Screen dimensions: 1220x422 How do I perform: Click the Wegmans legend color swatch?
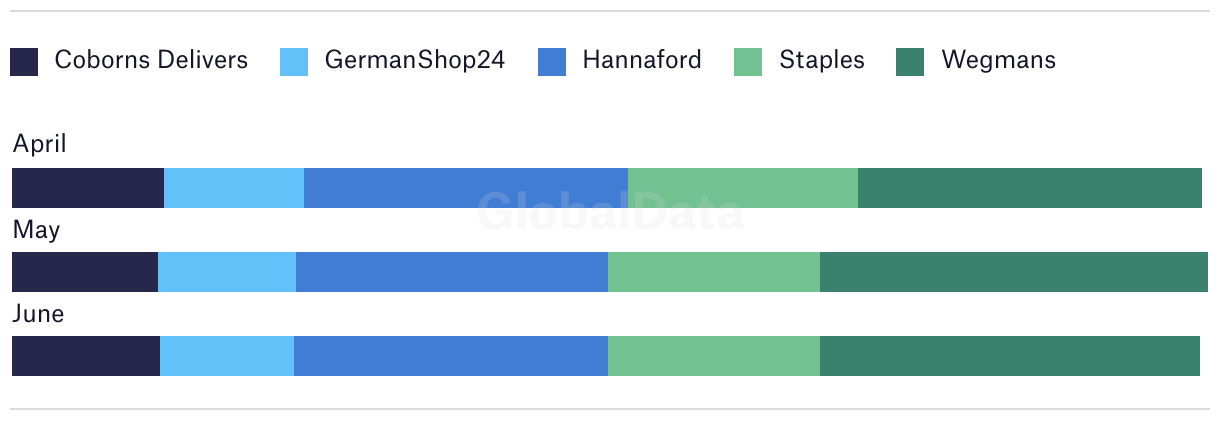click(910, 62)
